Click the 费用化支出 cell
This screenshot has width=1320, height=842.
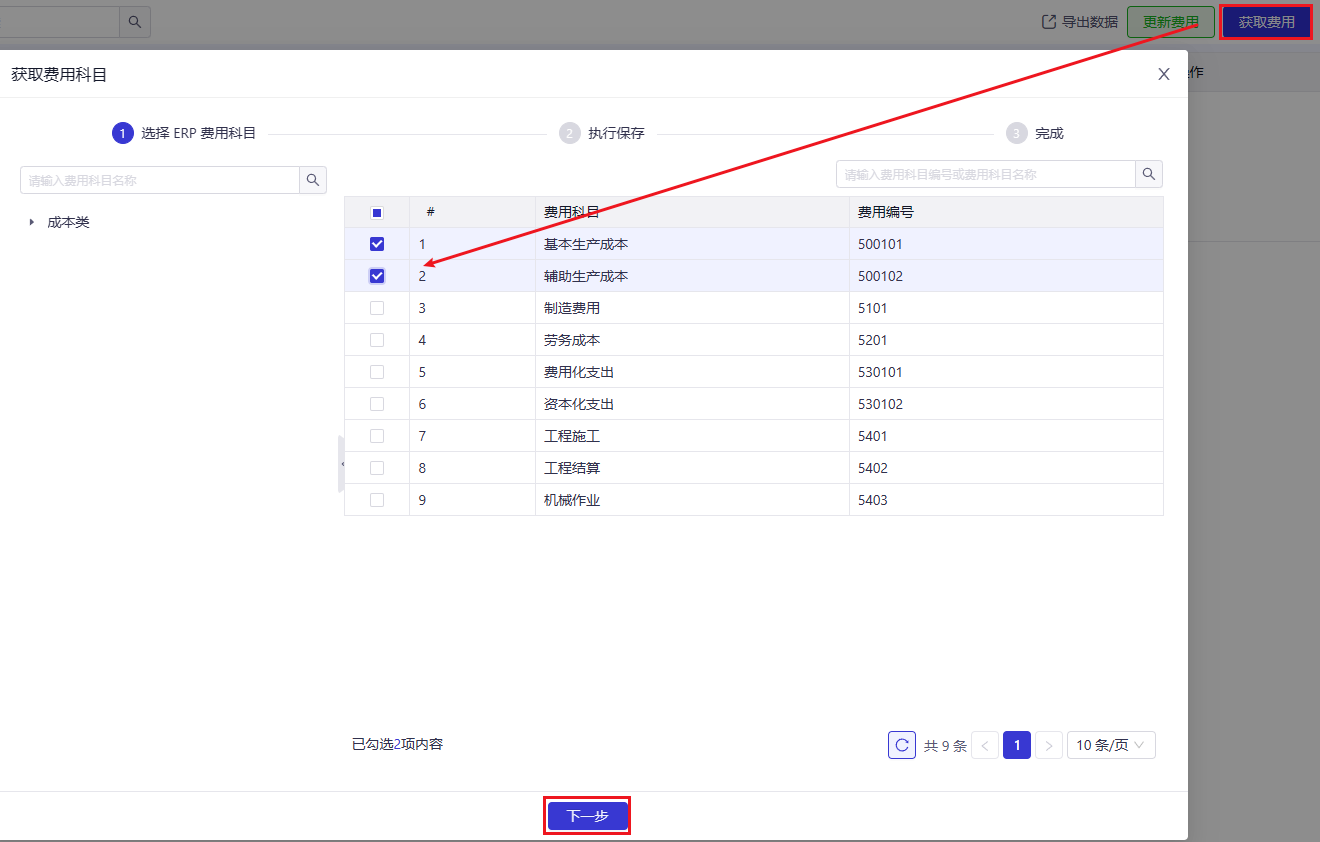(692, 372)
